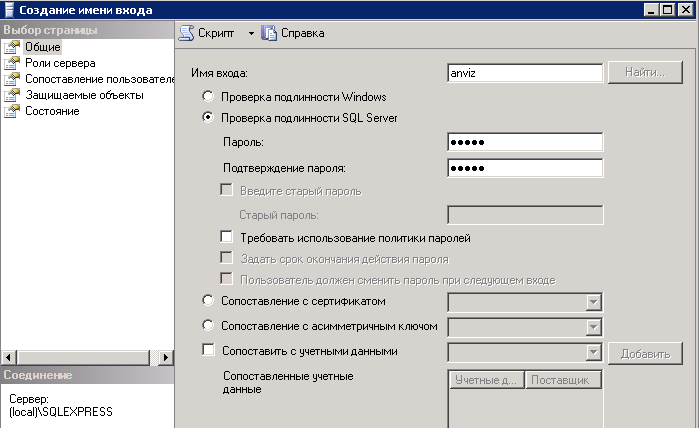Expand the asymmetric key combo box
The height and width of the screenshot is (428, 699).
pos(593,327)
